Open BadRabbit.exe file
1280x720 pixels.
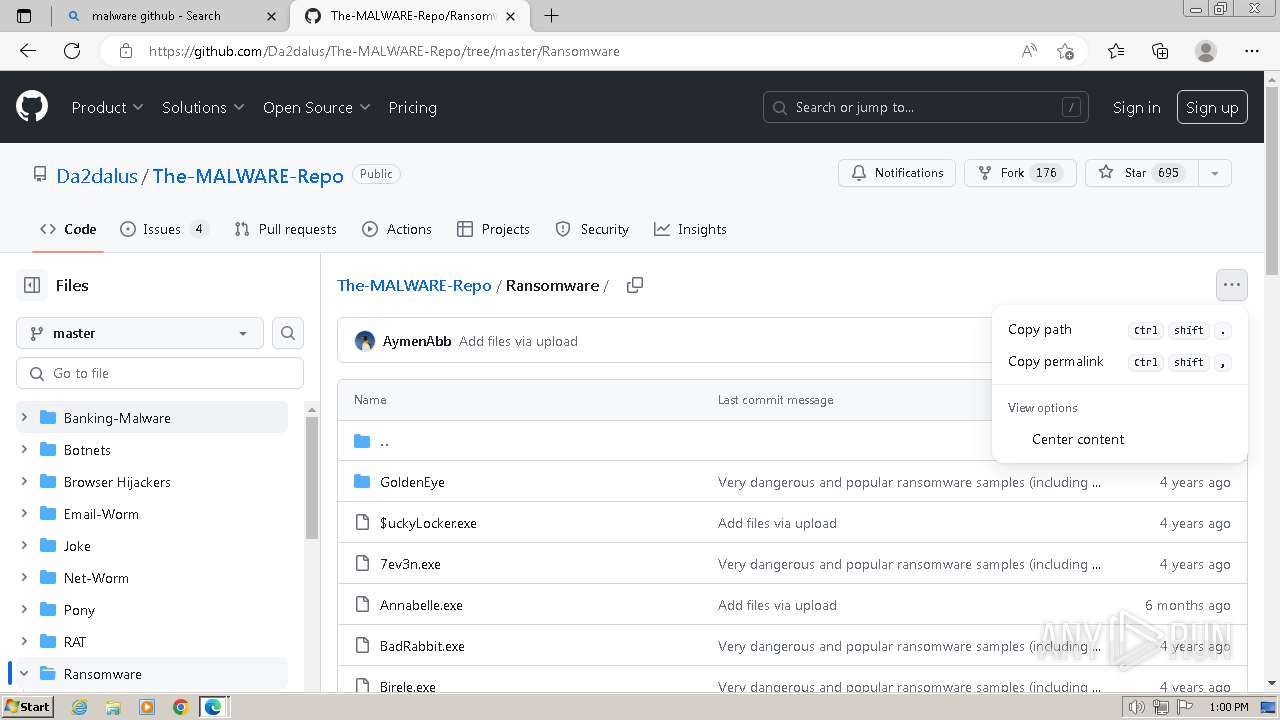click(422, 646)
